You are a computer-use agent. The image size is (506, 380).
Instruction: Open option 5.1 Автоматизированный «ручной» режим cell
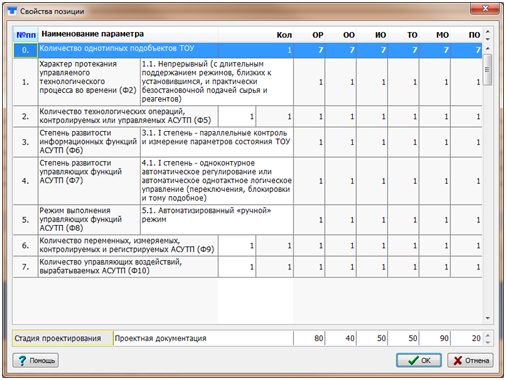(217, 220)
